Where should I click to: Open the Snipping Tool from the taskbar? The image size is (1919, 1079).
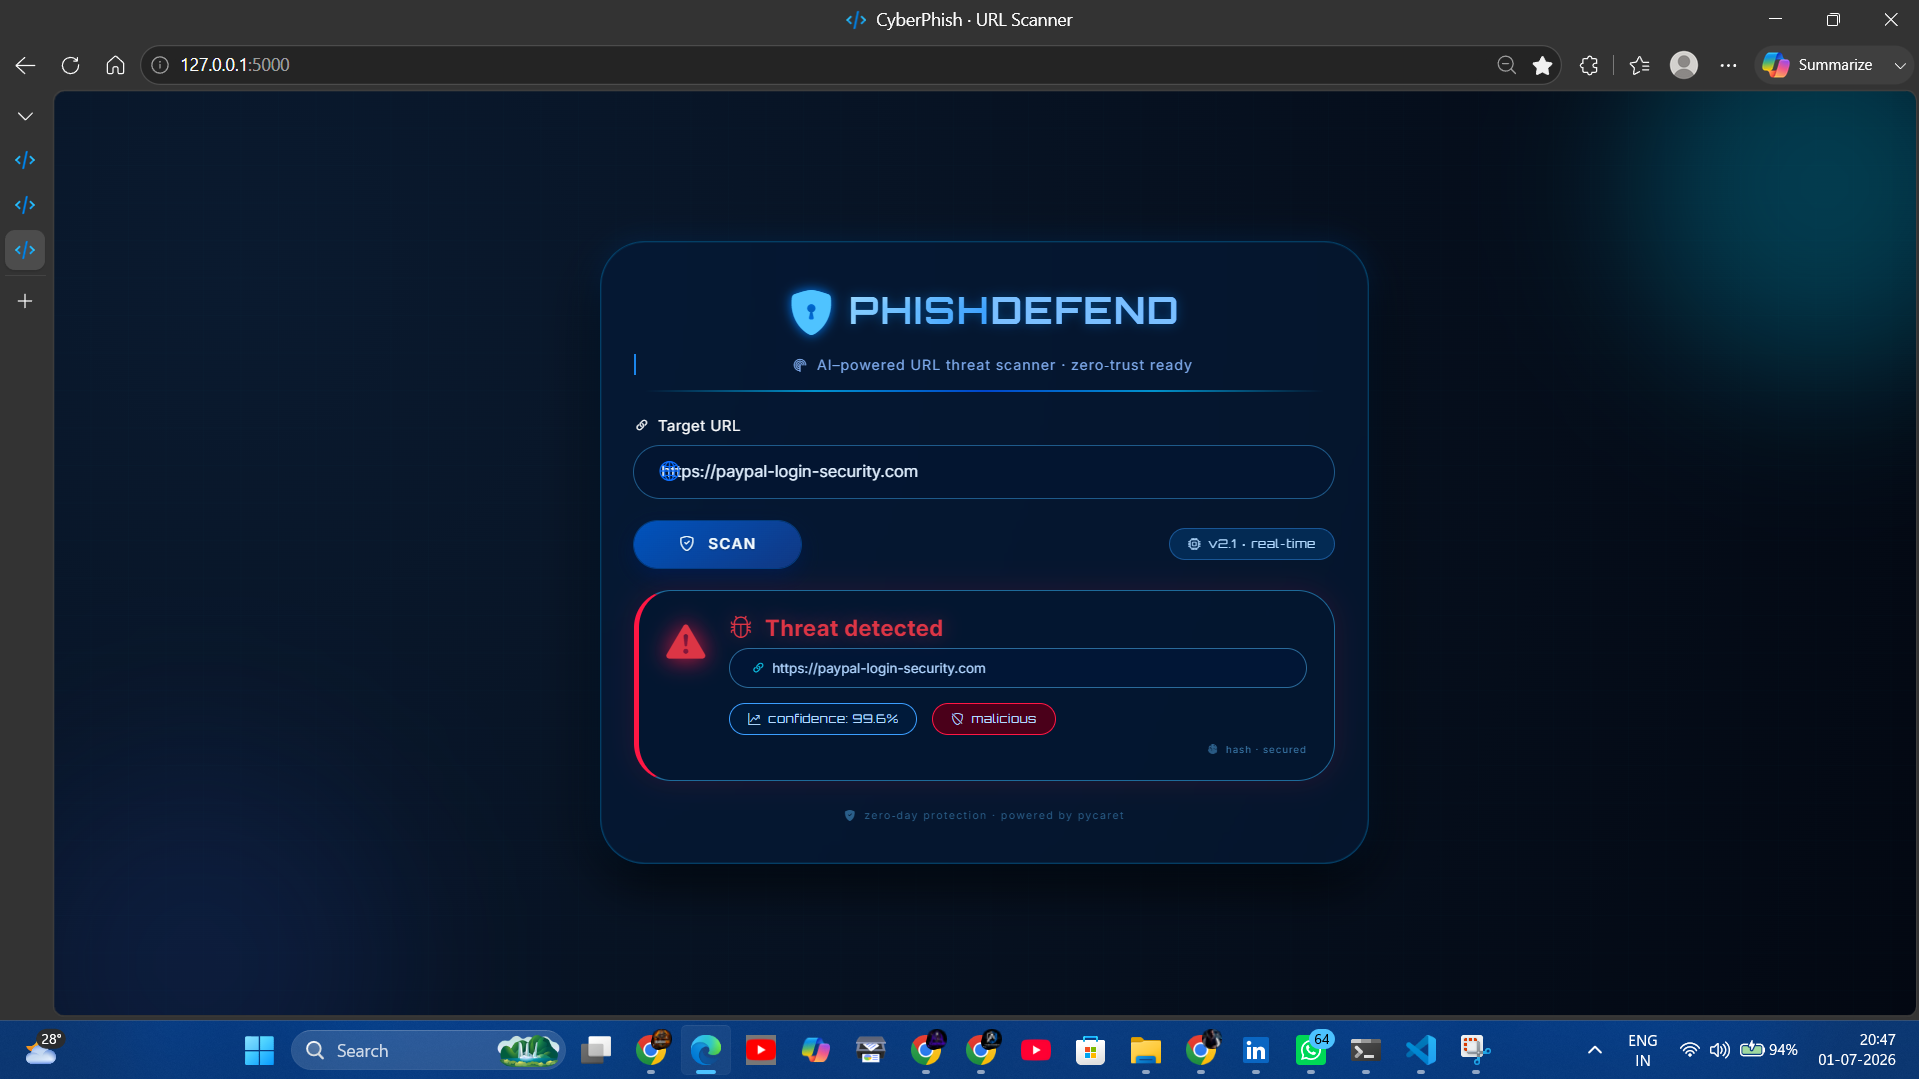[1475, 1050]
